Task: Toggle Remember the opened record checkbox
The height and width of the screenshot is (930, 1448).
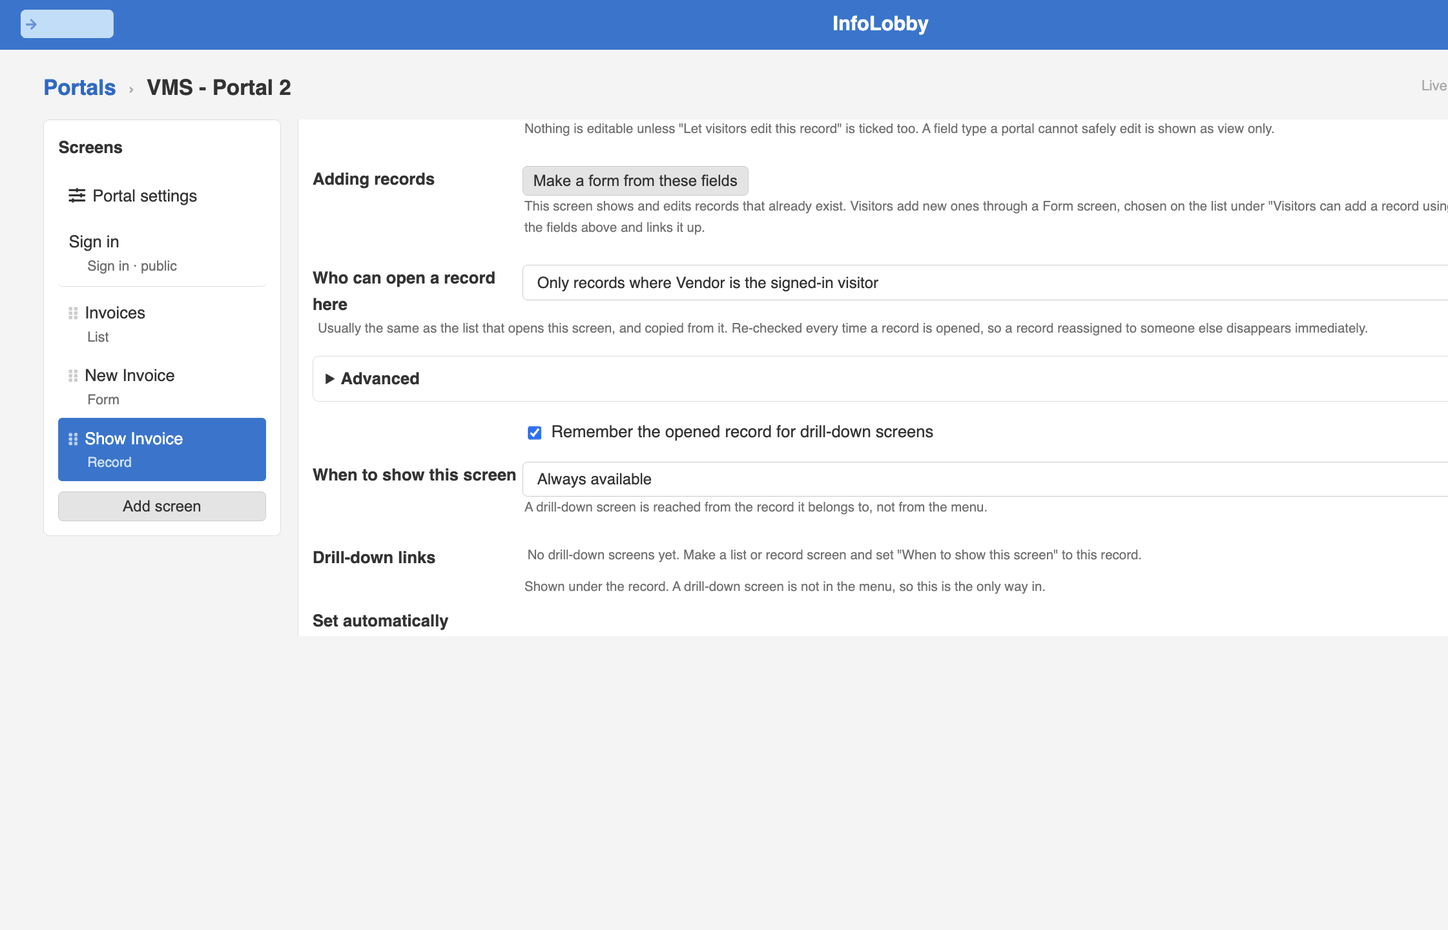Action: point(535,433)
